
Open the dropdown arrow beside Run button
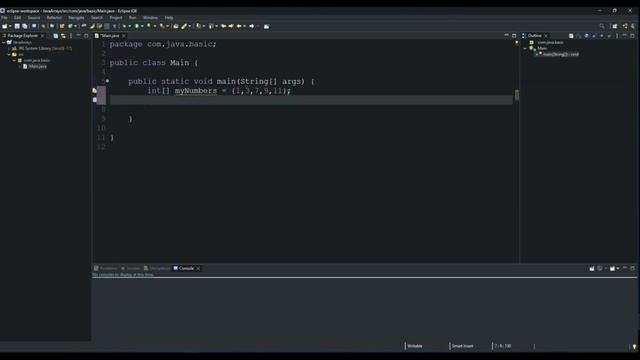[142, 26]
